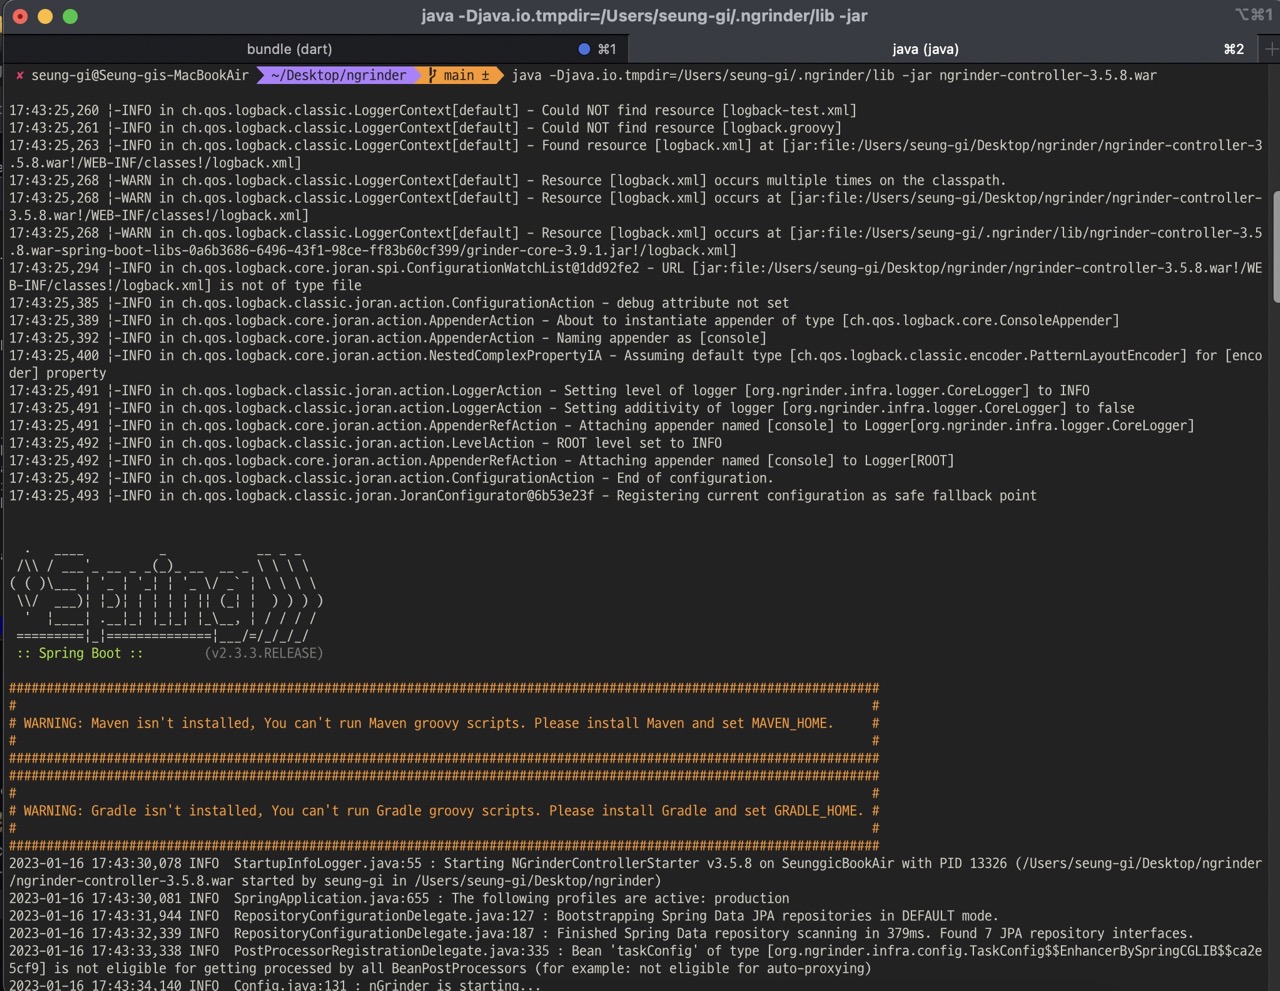Screen dimensions: 1280x991
Task: Minimize the window using the yellow button
Action: coord(45,16)
